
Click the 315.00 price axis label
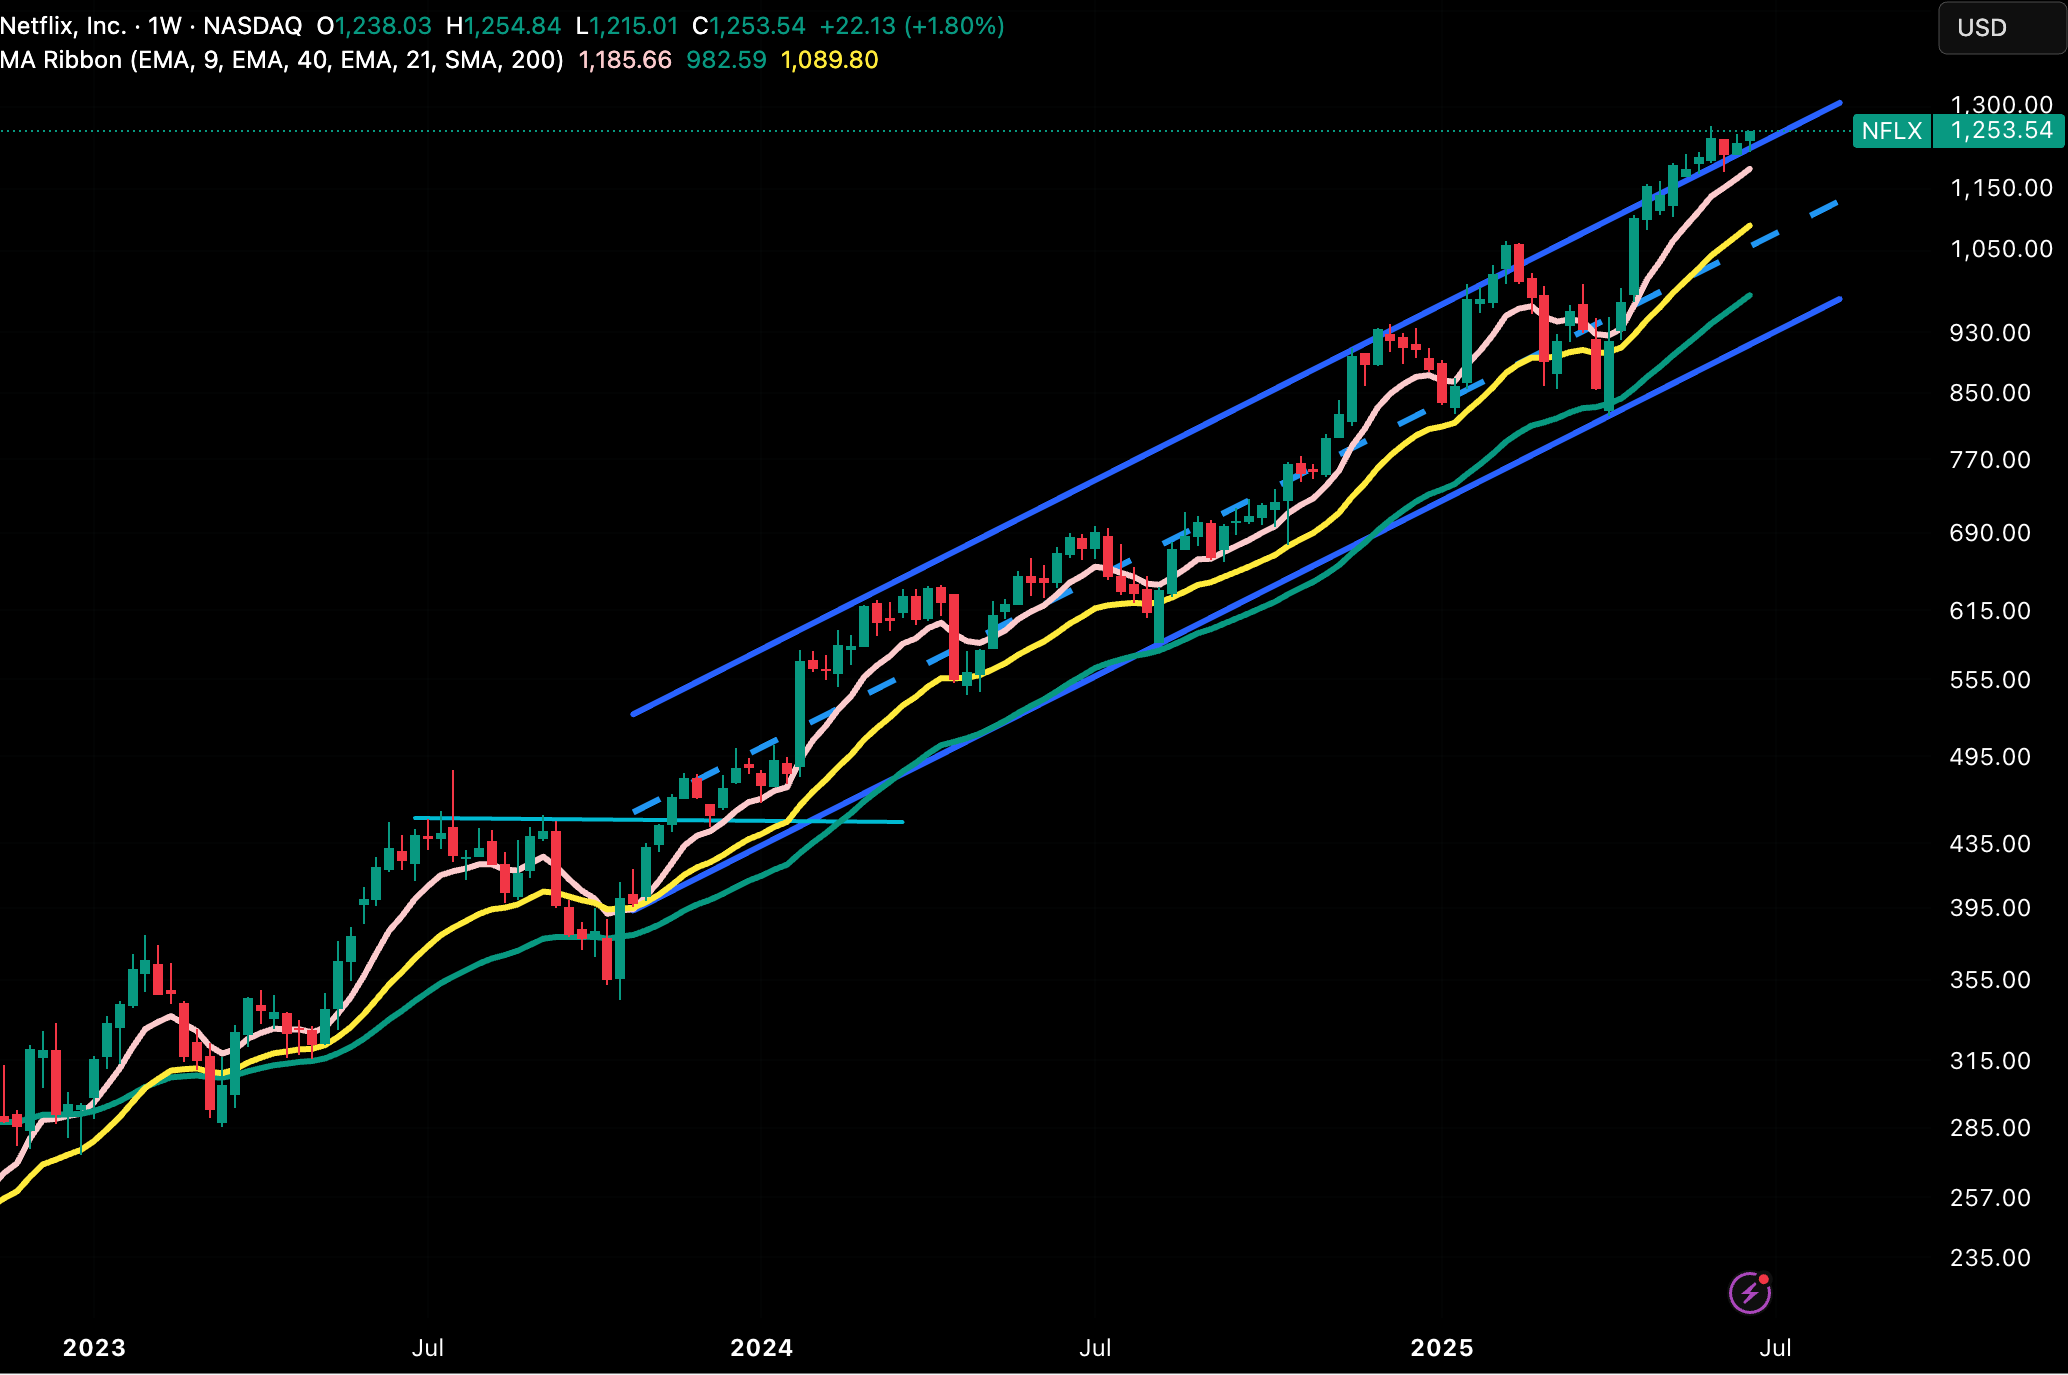point(1990,1061)
